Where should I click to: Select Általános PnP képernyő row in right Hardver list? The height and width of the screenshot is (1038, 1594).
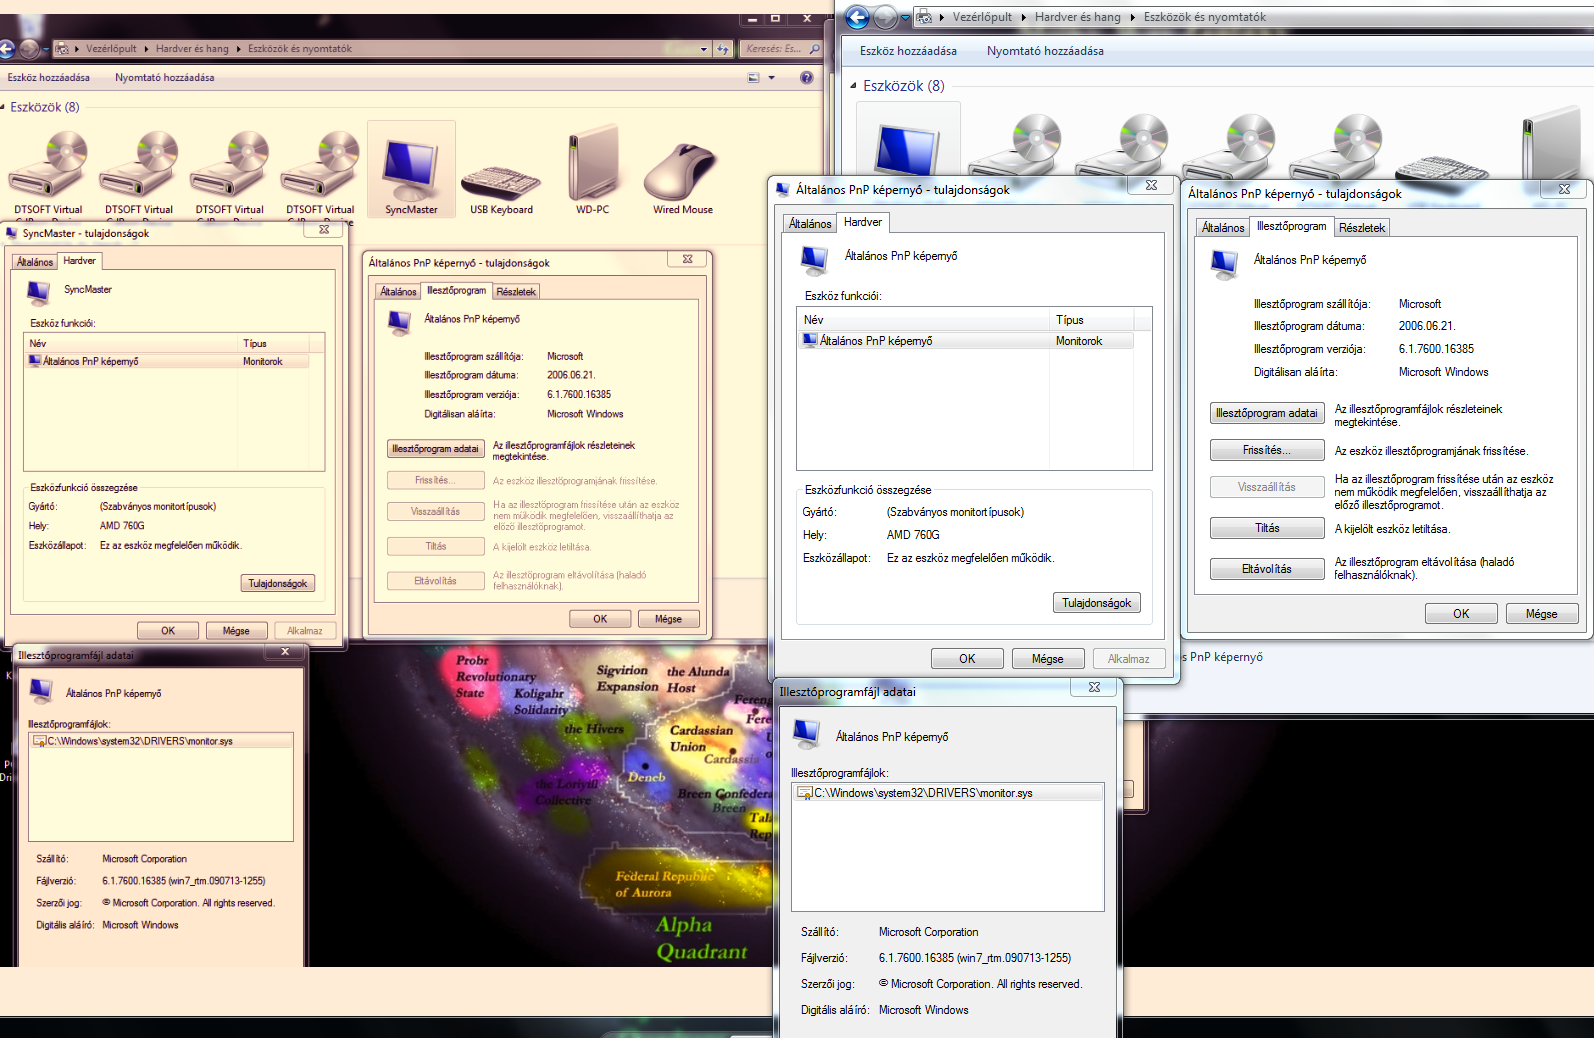(x=967, y=341)
